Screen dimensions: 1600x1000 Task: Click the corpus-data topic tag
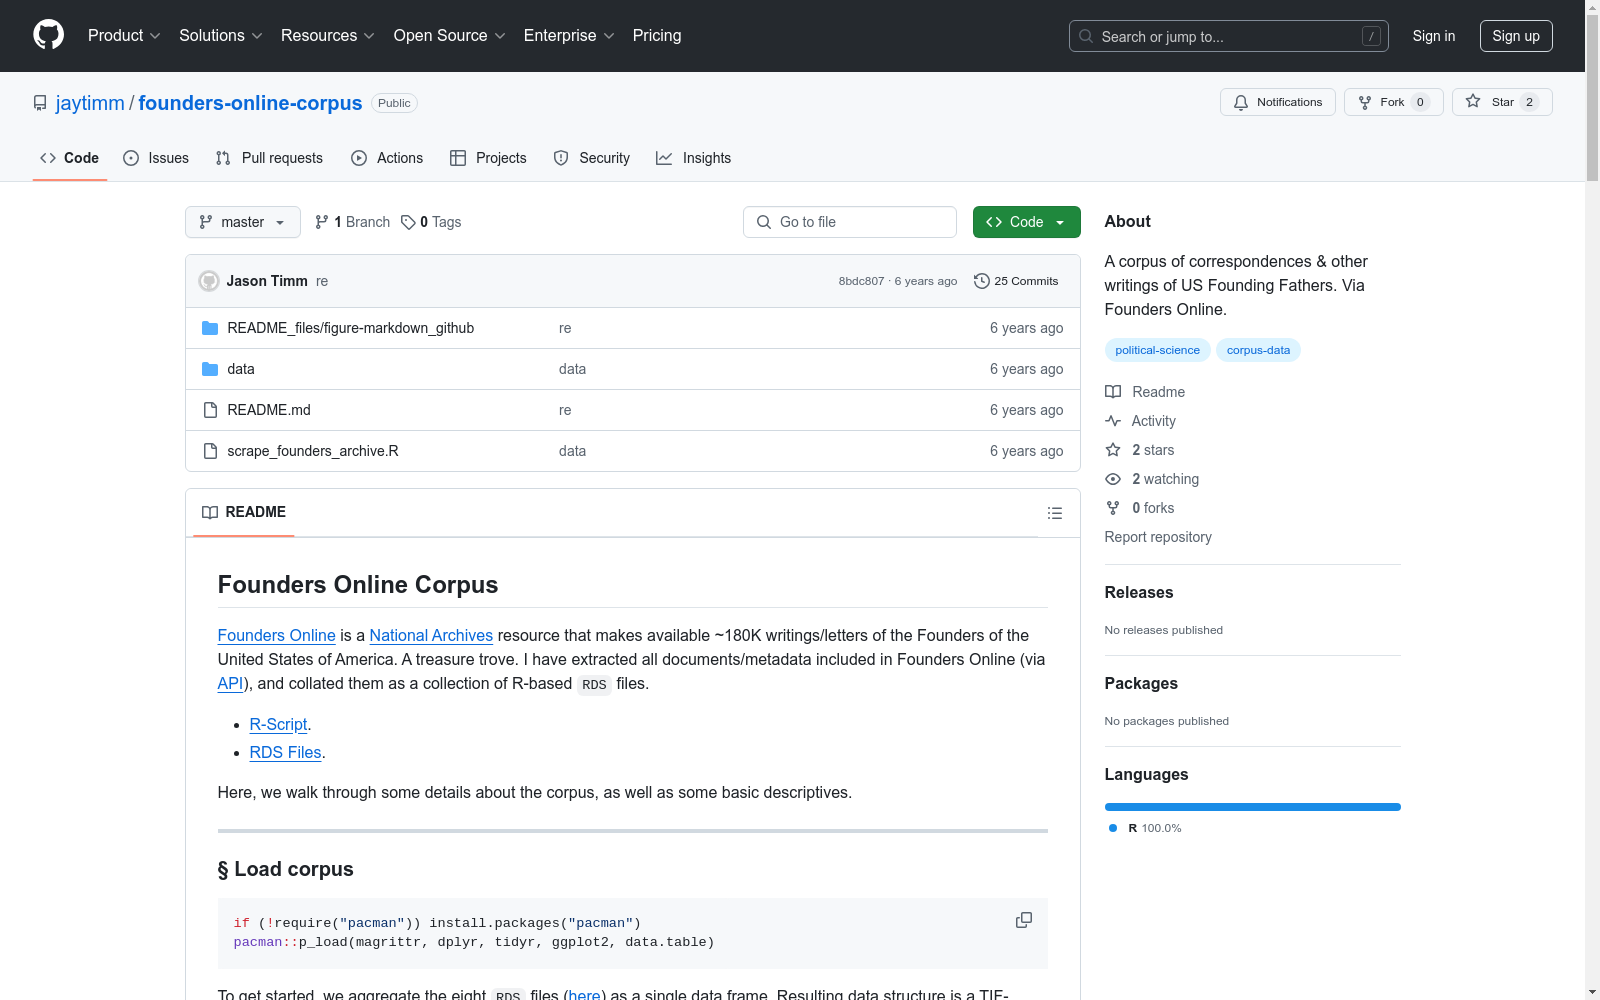click(x=1258, y=350)
